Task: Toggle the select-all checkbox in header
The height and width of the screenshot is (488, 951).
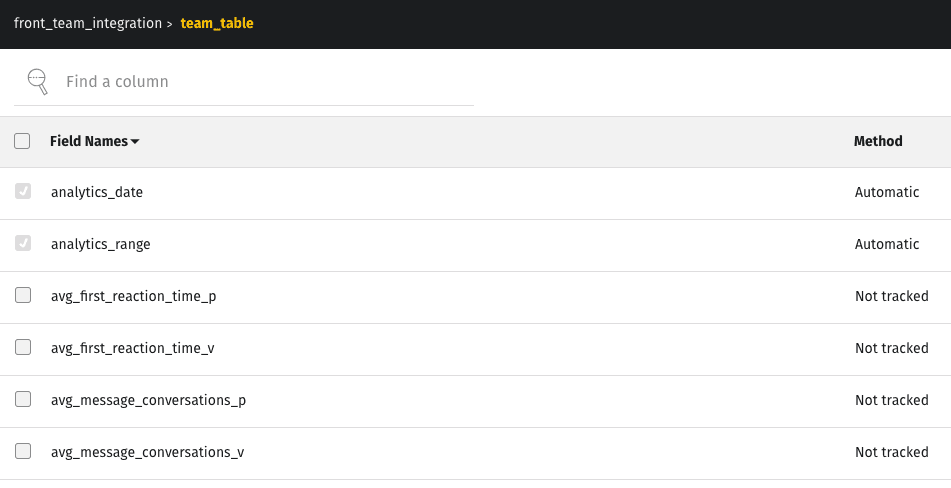Action: tap(22, 141)
